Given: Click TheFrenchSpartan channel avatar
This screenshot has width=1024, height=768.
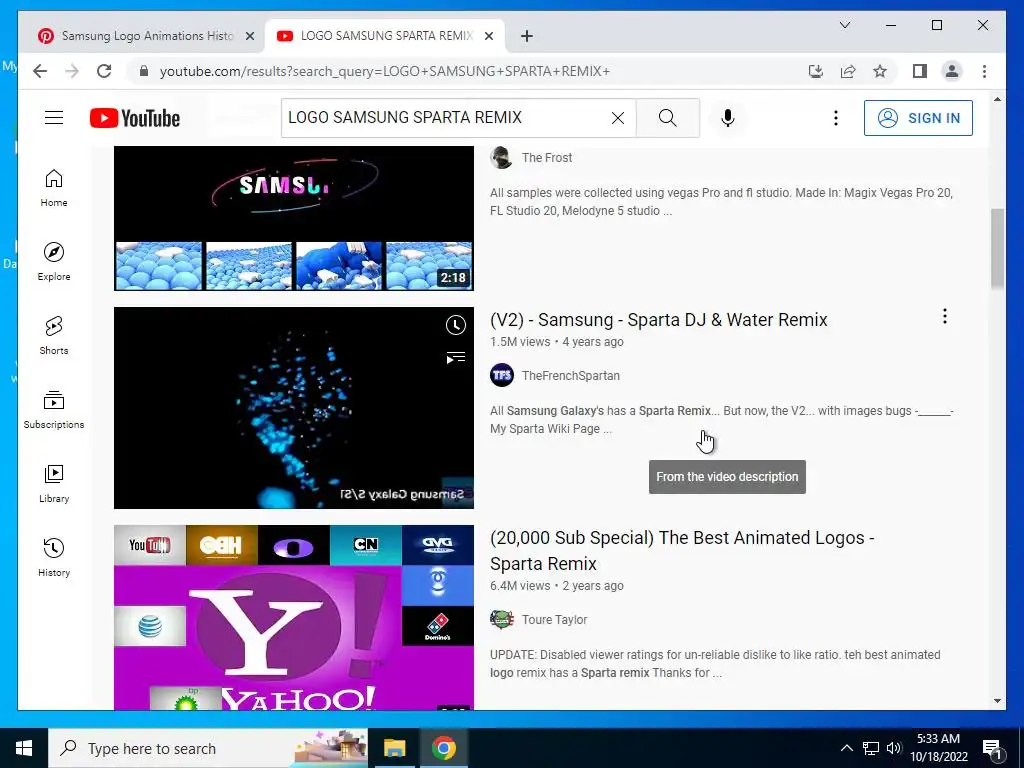Looking at the screenshot, I should (x=502, y=376).
